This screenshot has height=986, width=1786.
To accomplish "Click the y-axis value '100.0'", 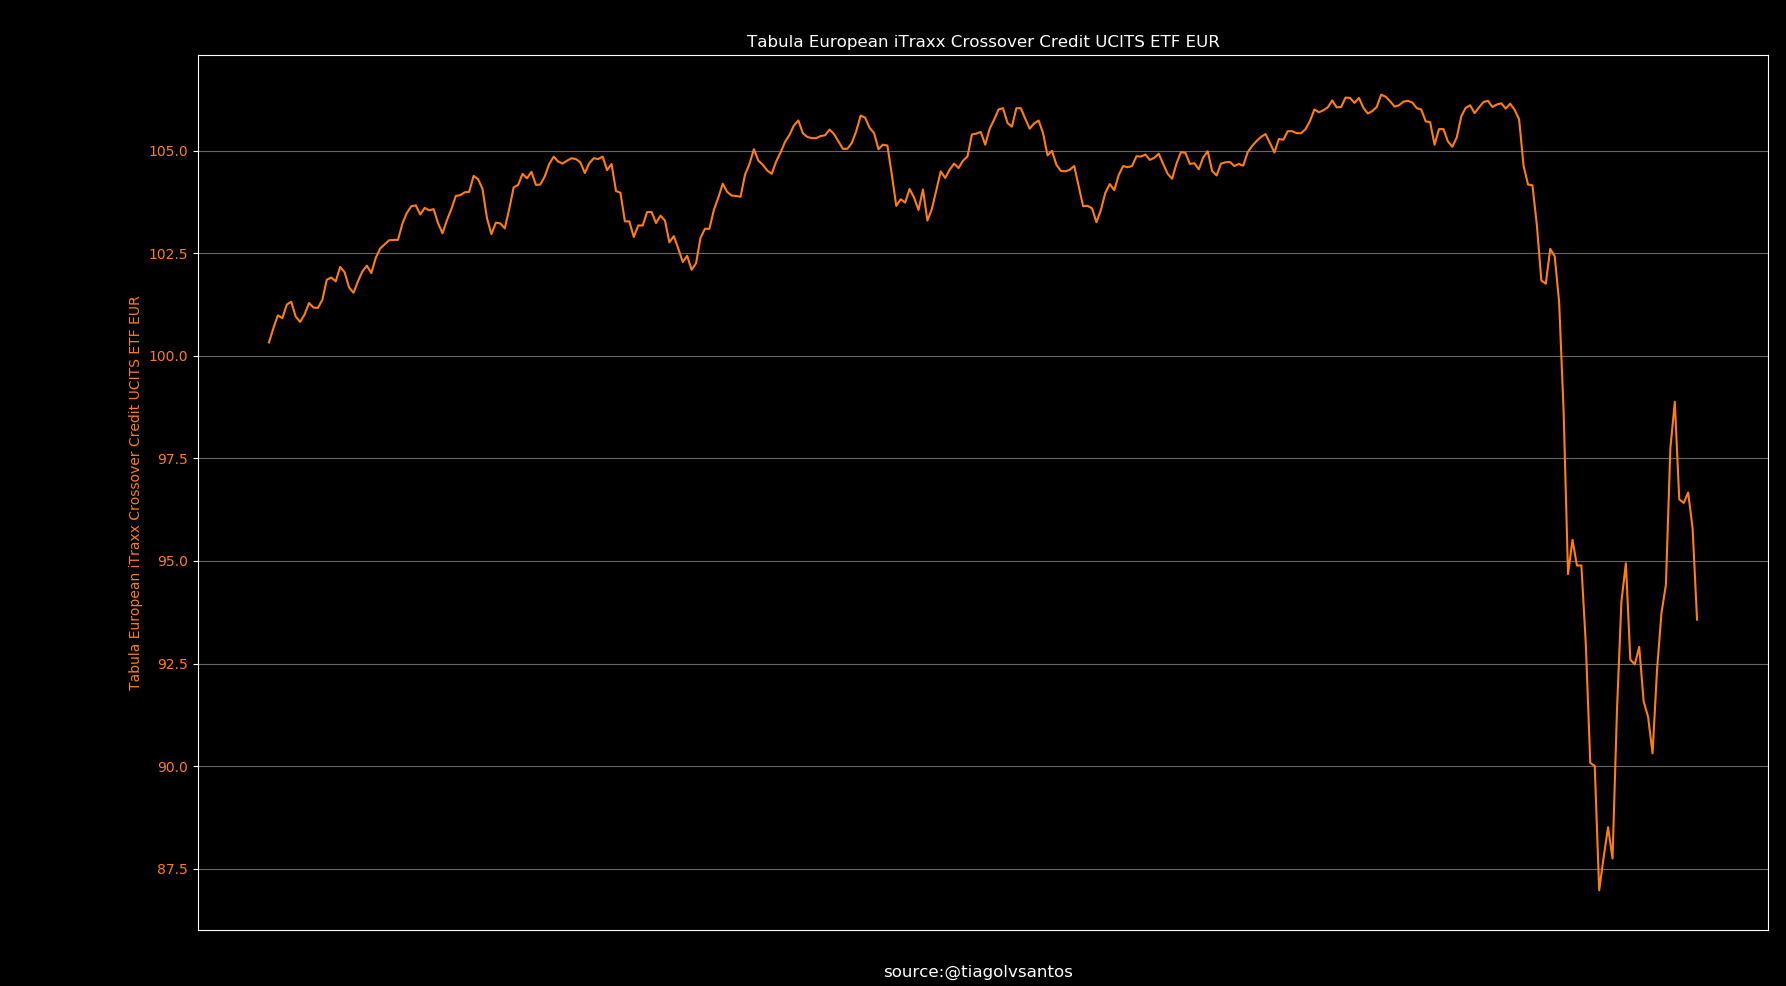I will coord(169,356).
